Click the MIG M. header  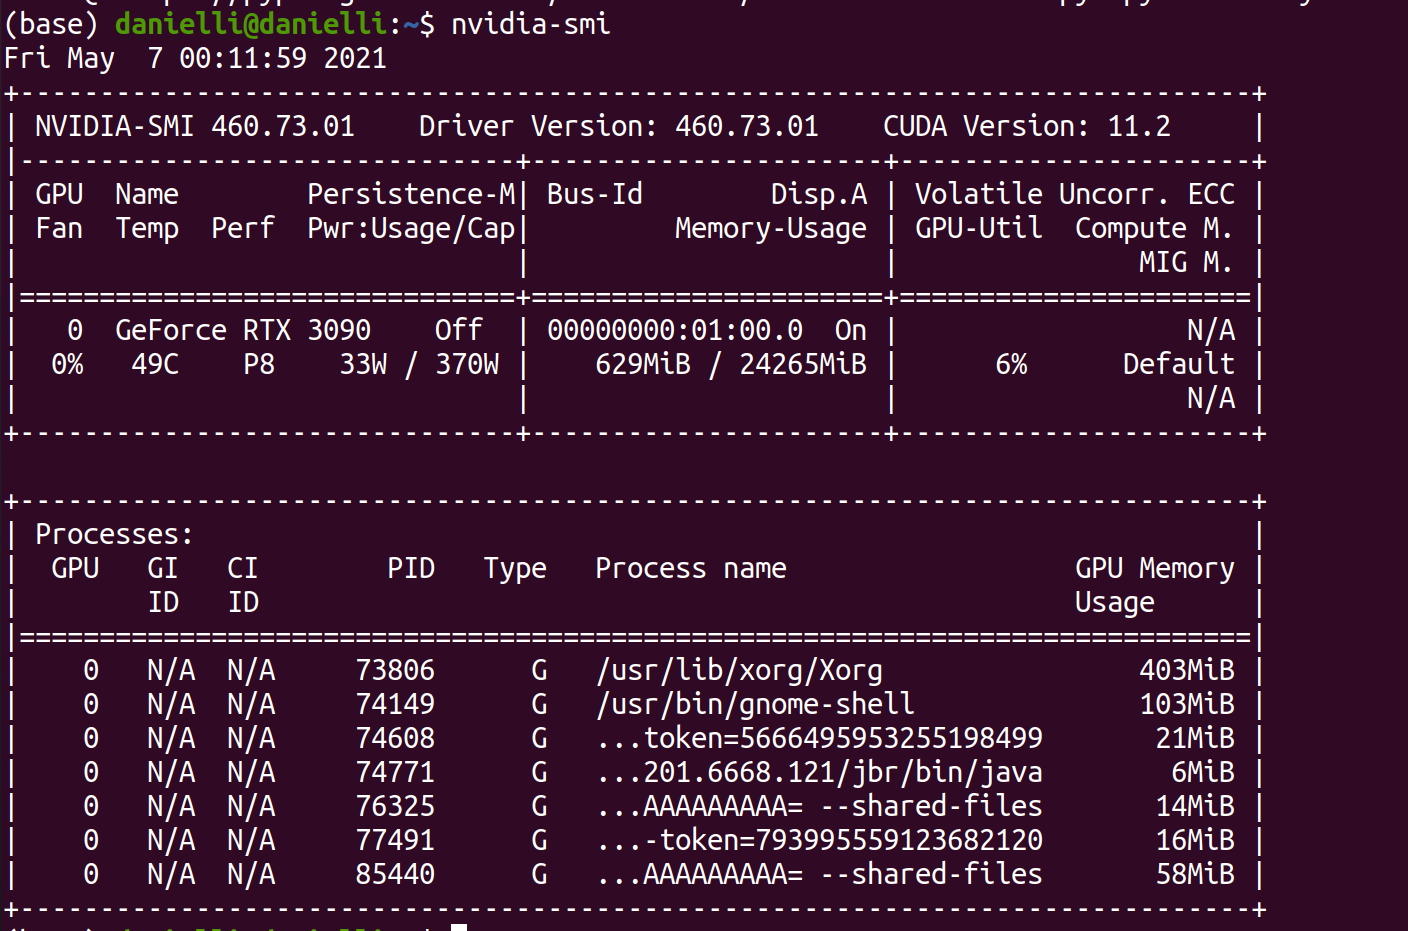(x=1185, y=262)
